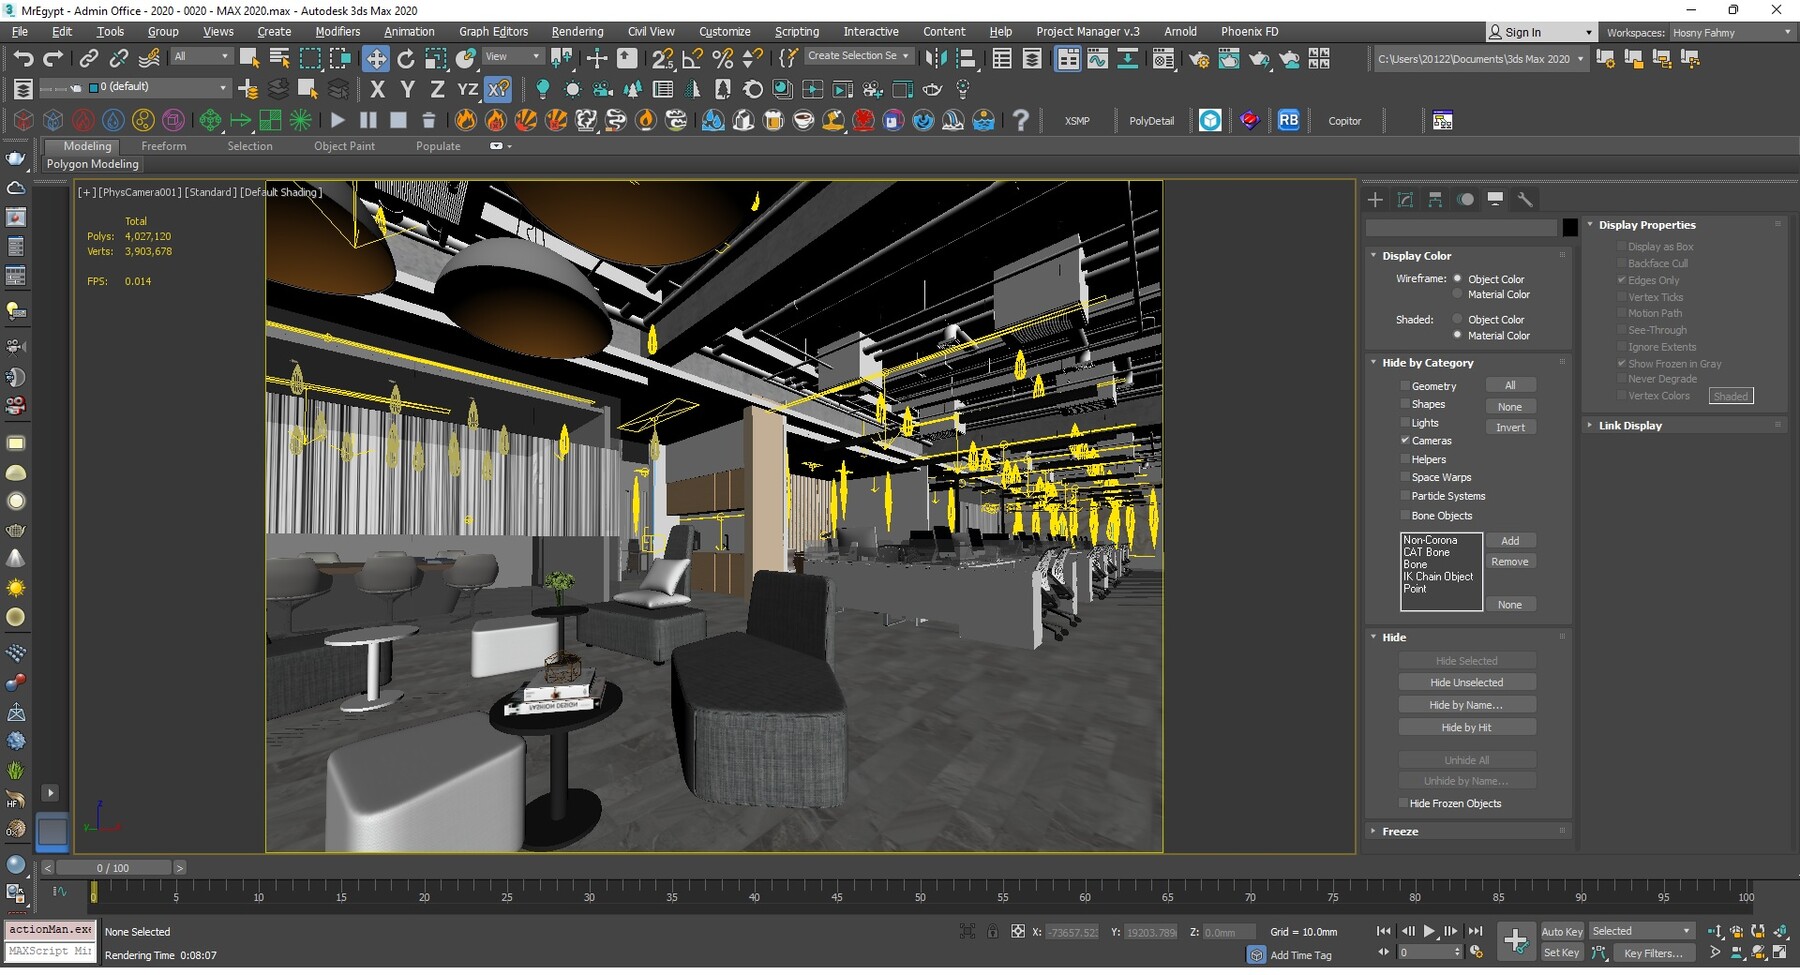Open Render Setup with the teapot icon
1800x975 pixels.
pyautogui.click(x=1199, y=58)
